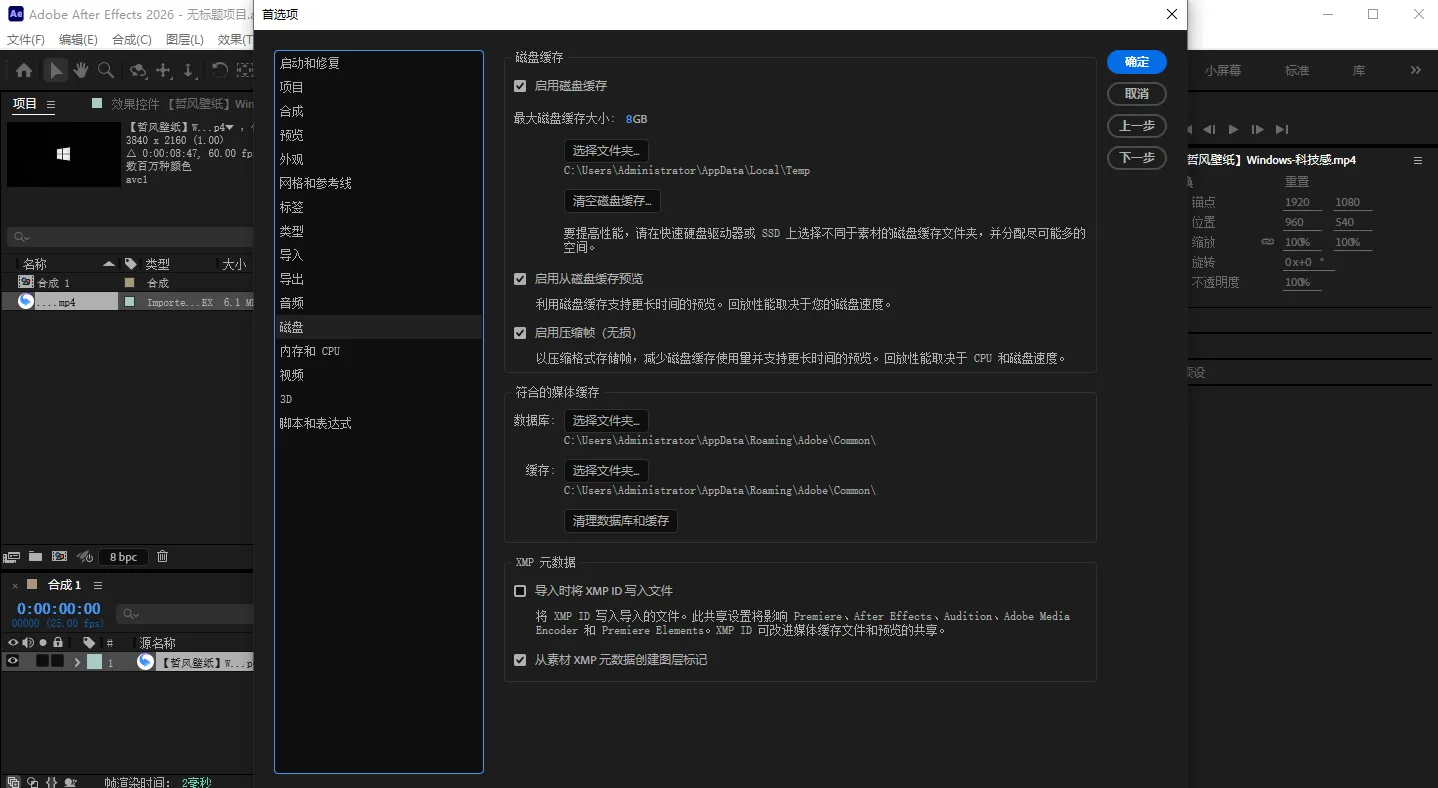Click the 0:00:00:00 timecode field
Viewport: 1438px width, 788px height.
pyautogui.click(x=58, y=608)
